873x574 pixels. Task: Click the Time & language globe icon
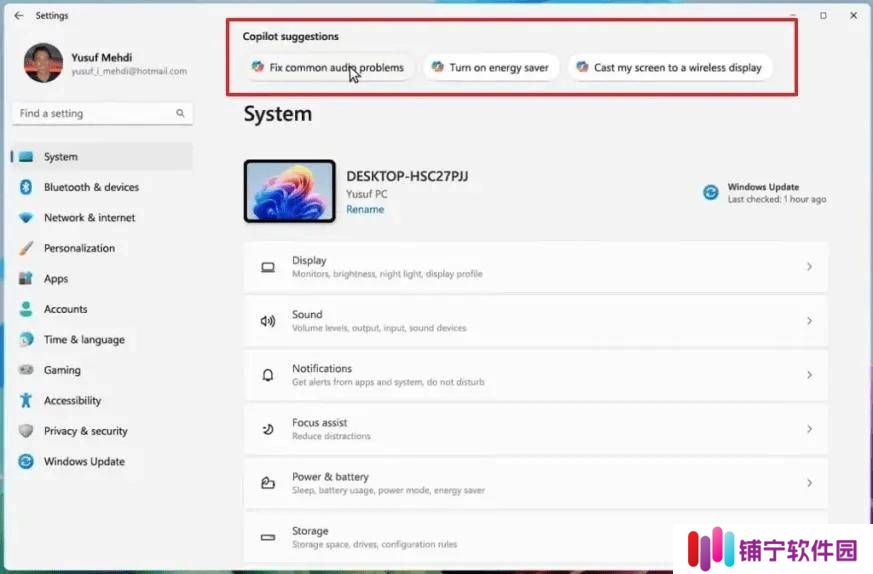click(26, 340)
